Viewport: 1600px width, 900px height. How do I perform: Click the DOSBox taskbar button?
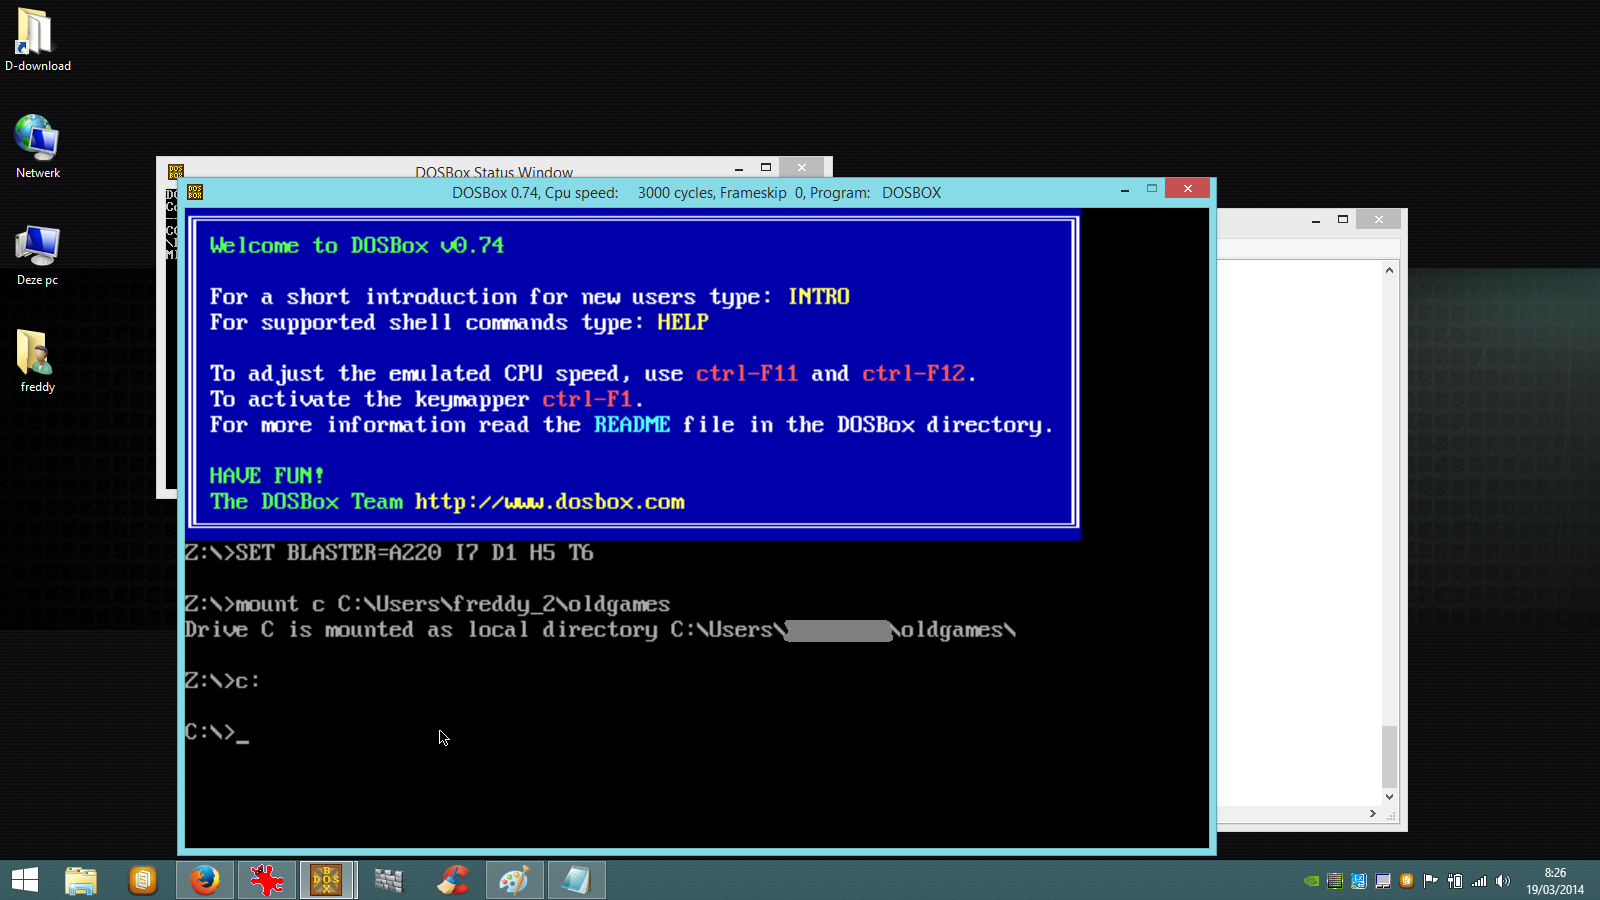(x=327, y=880)
